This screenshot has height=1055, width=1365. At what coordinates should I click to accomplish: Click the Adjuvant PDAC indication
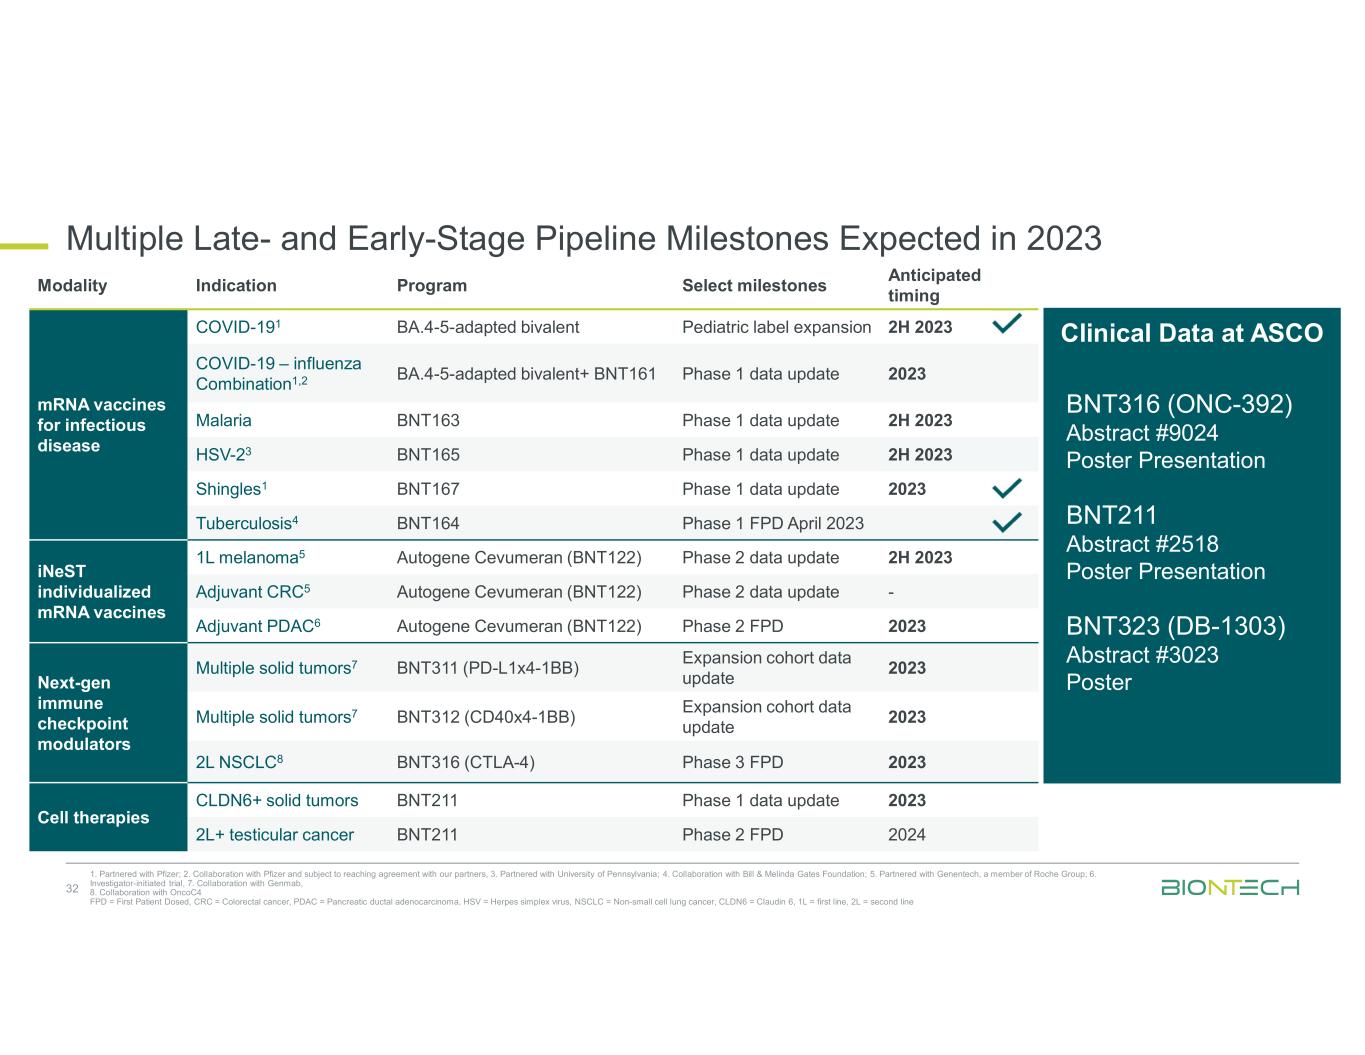(258, 626)
